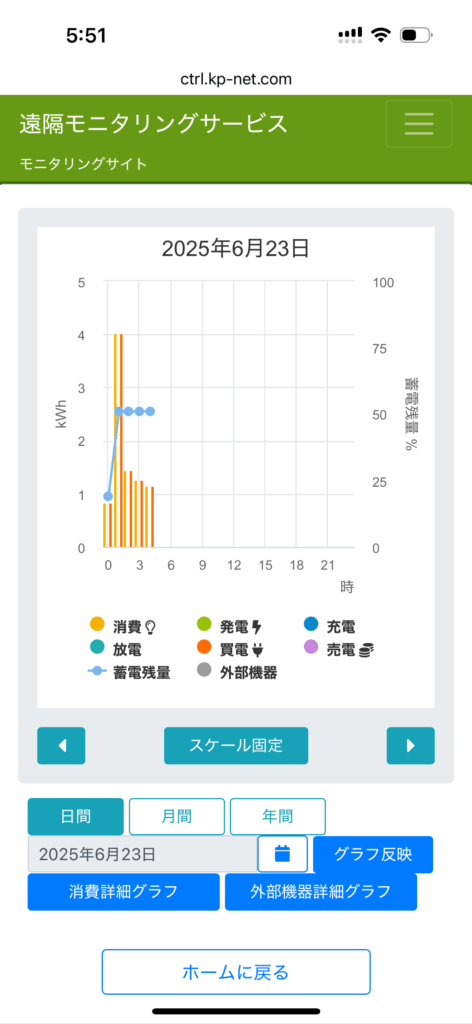Toggle the 売電 coins legend item
Viewport: 472px width, 1024px height.
pos(341,650)
